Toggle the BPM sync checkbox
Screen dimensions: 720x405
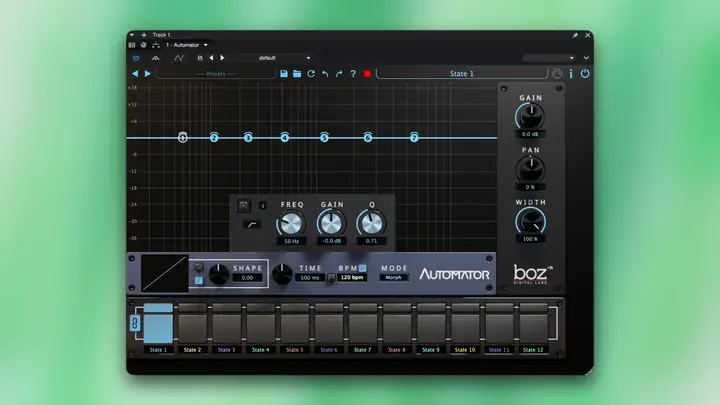363,268
